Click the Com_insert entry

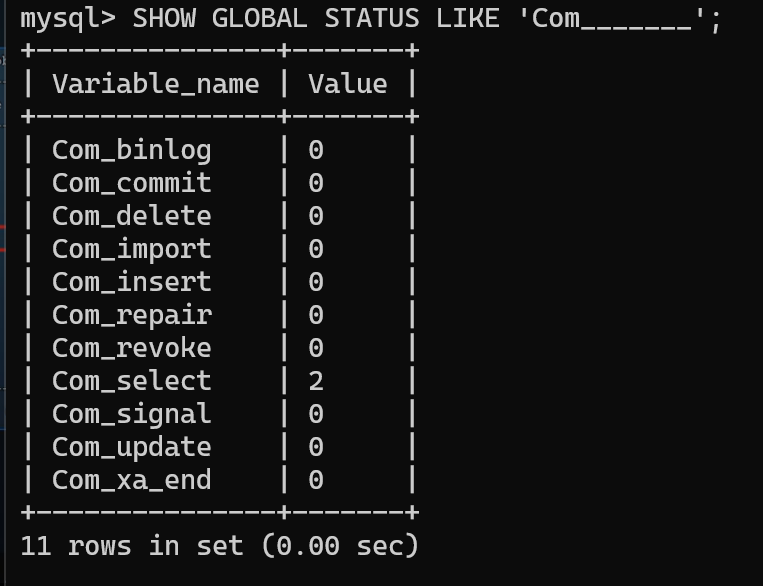click(131, 282)
